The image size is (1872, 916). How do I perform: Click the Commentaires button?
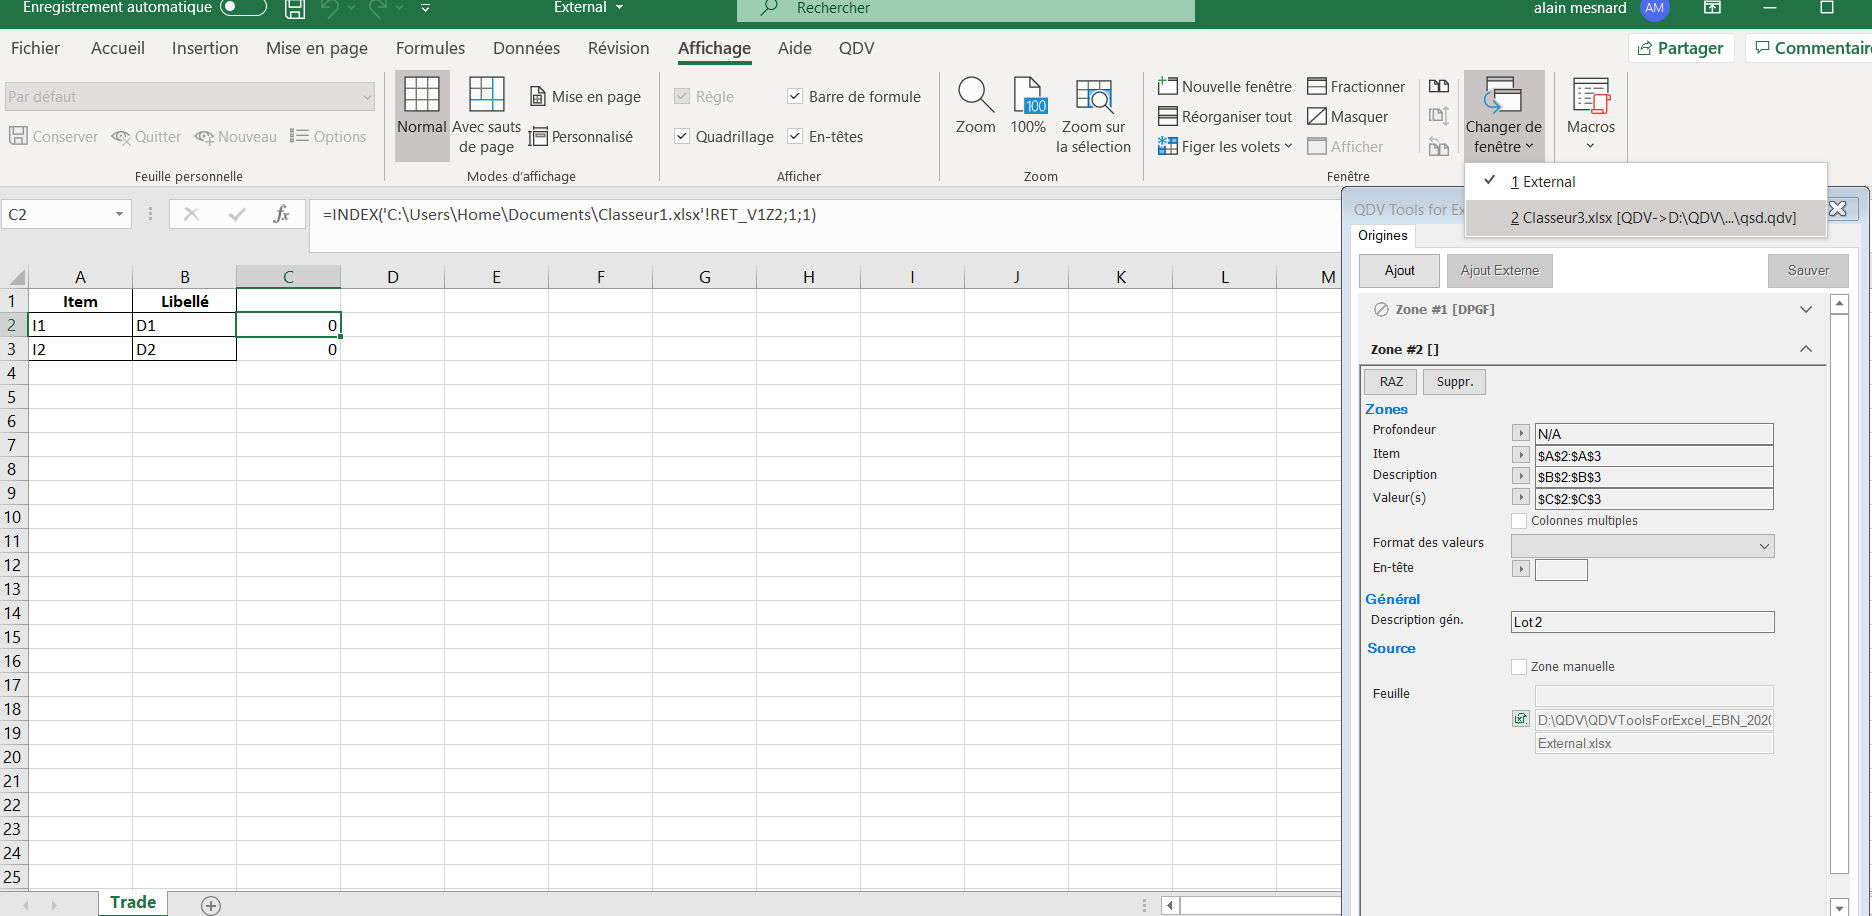click(x=1811, y=48)
